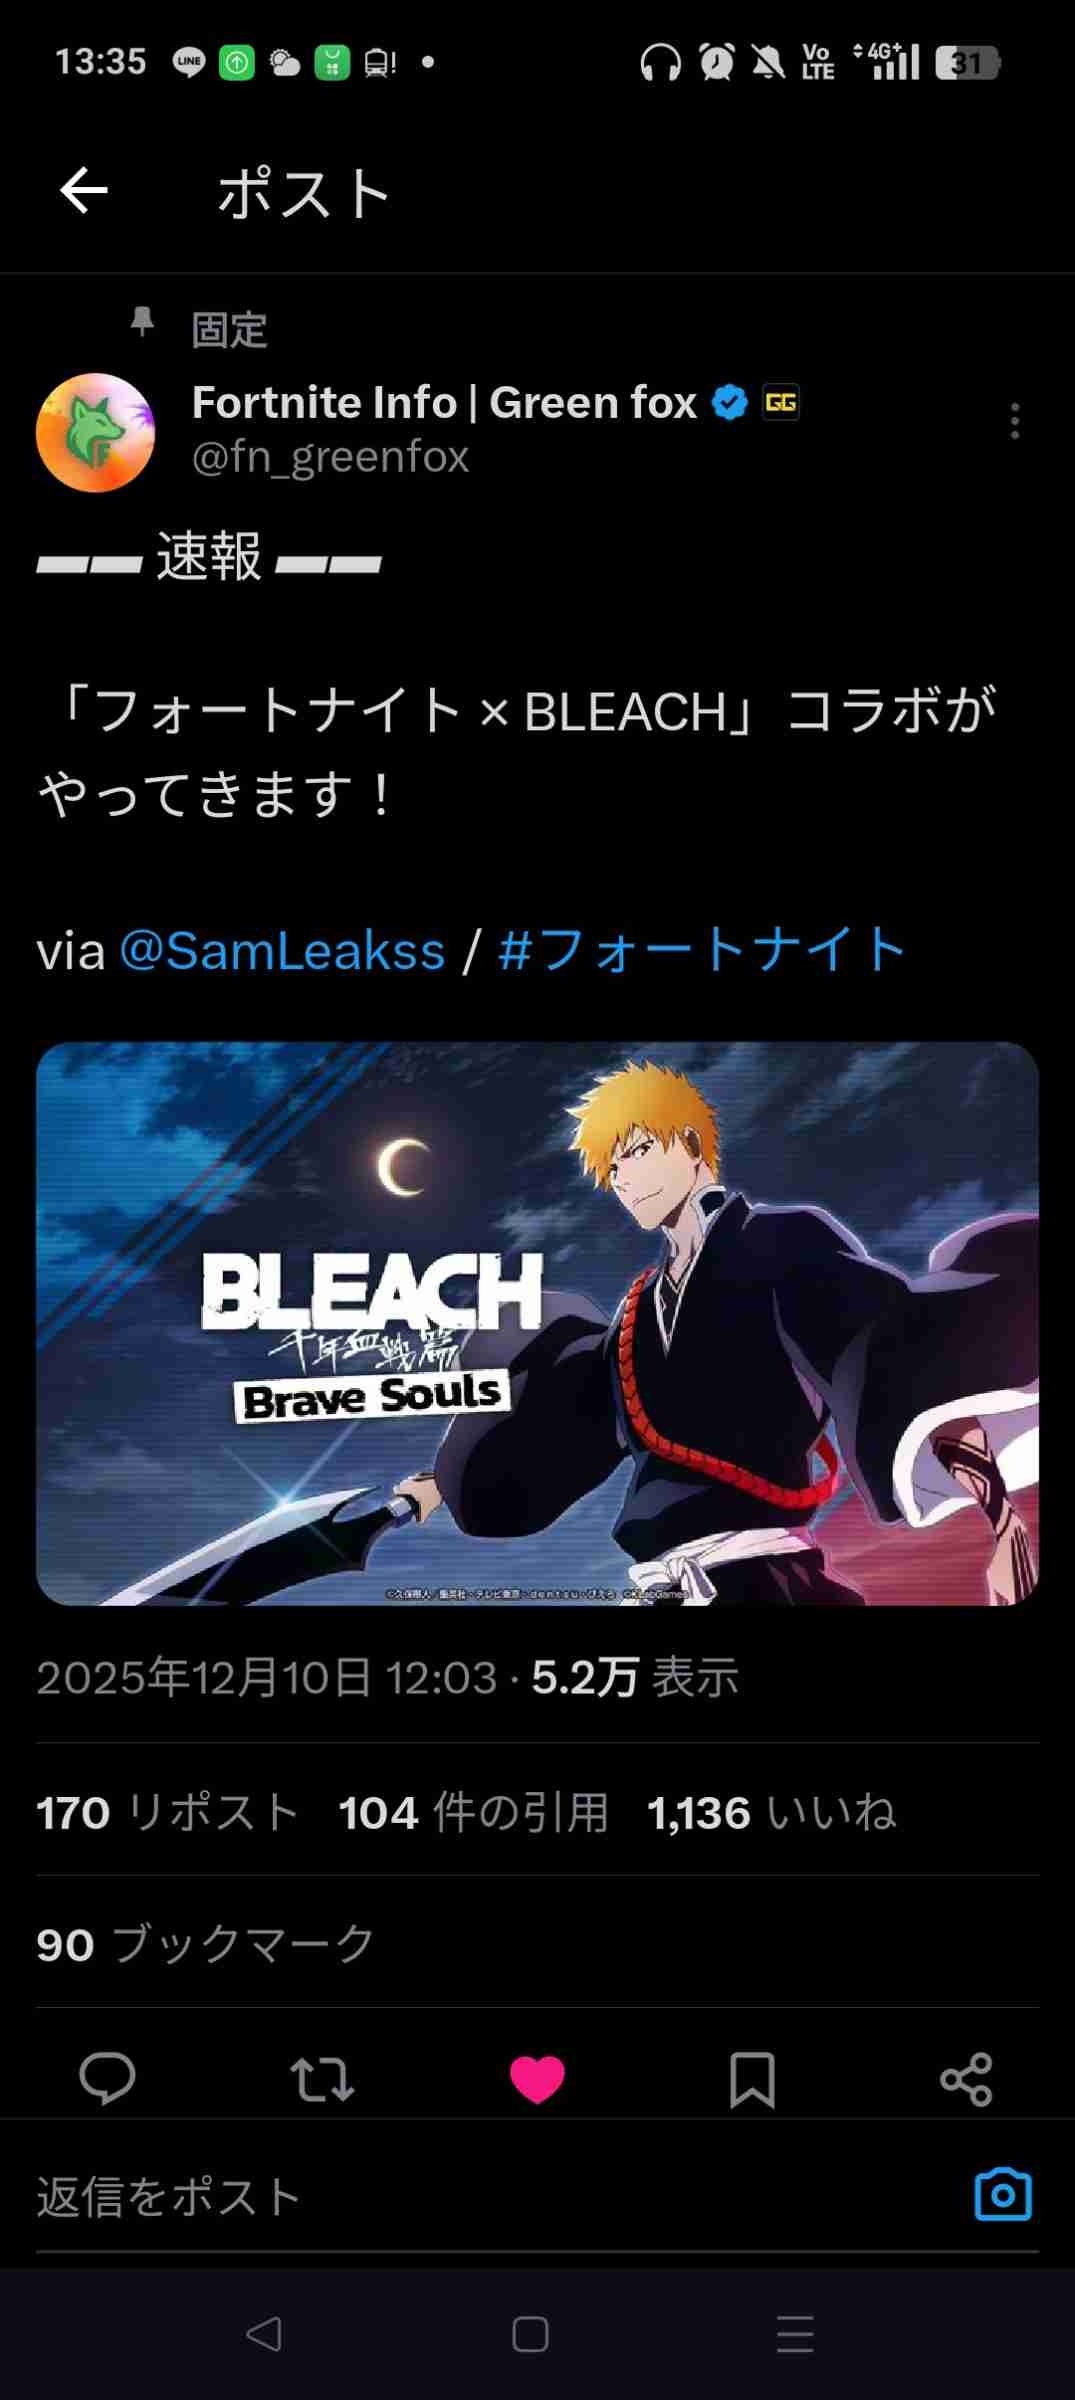Viewport: 1075px width, 2400px height.
Task: Tap the 返信をポスト reply field
Action: pos(480,2196)
